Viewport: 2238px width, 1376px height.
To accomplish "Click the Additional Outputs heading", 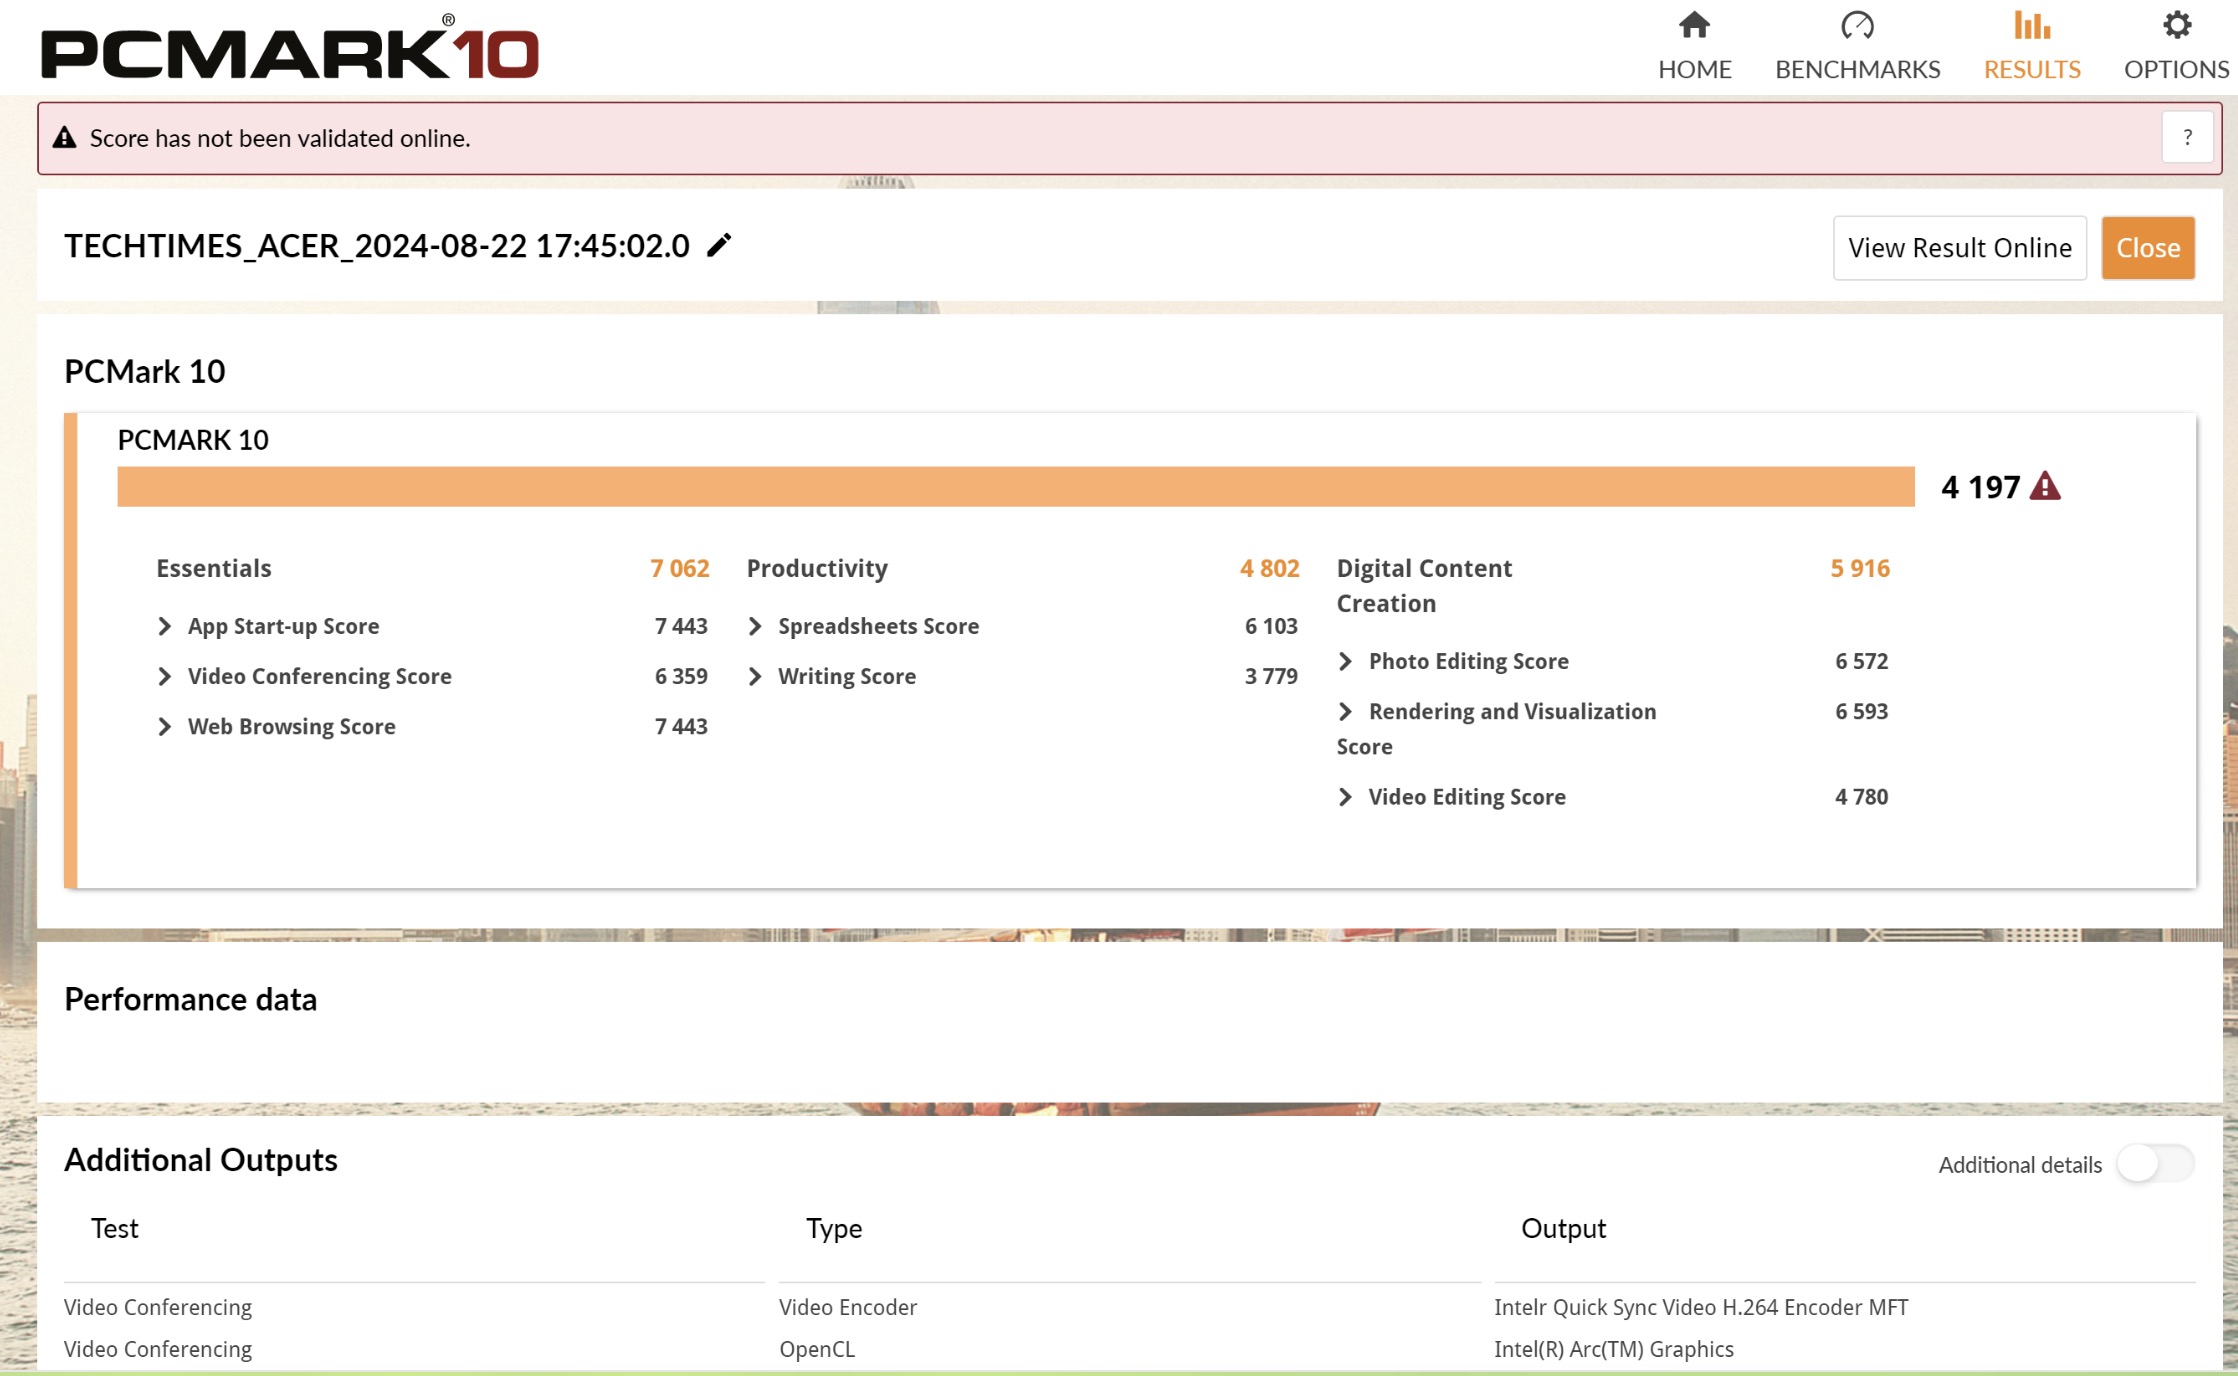I will click(201, 1160).
